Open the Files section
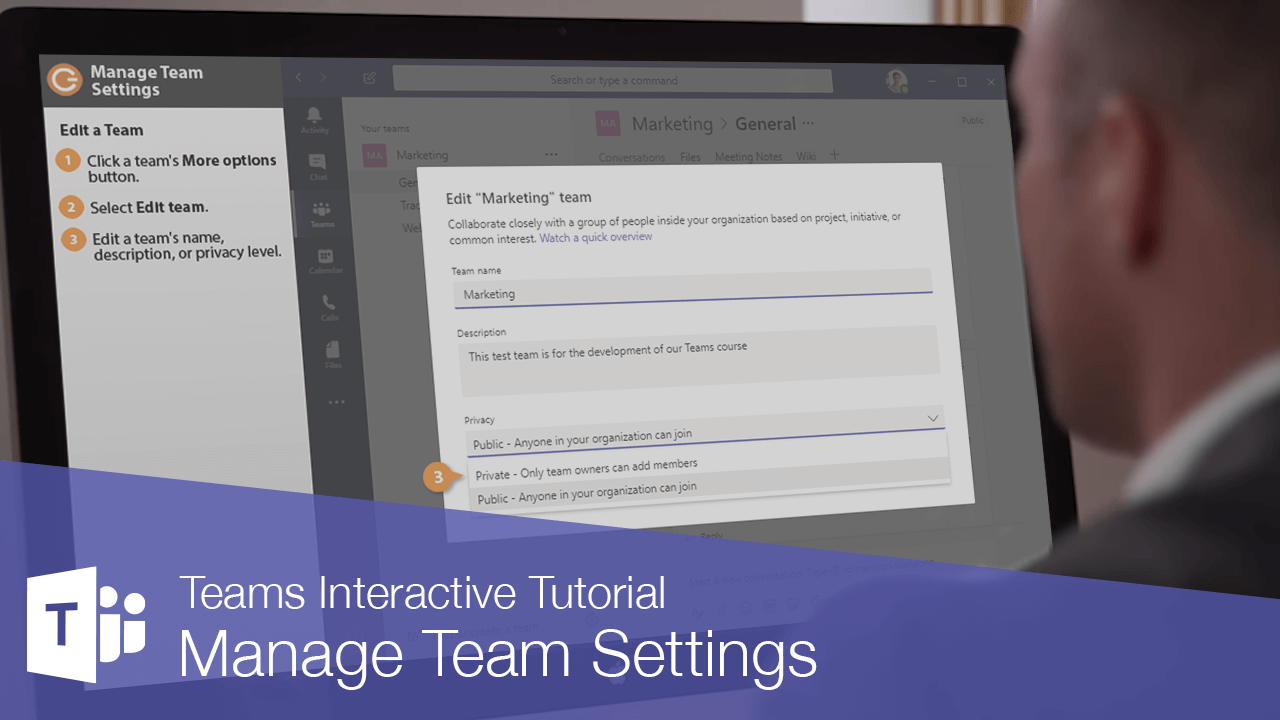Viewport: 1280px width, 720px height. (x=333, y=350)
